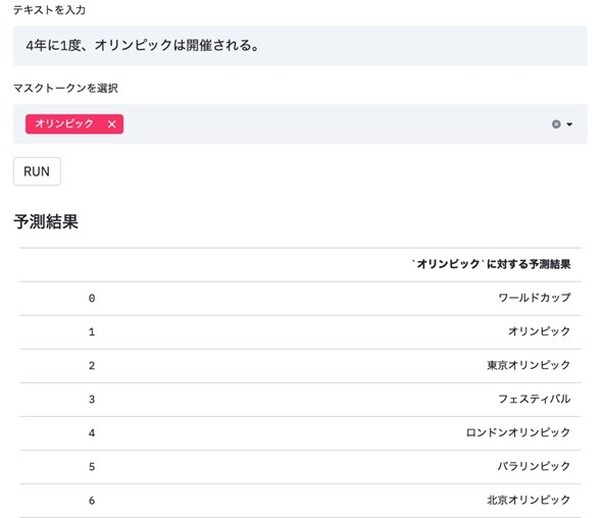600x518 pixels.
Task: Expand the mask token dropdown arrow
Action: (x=570, y=125)
